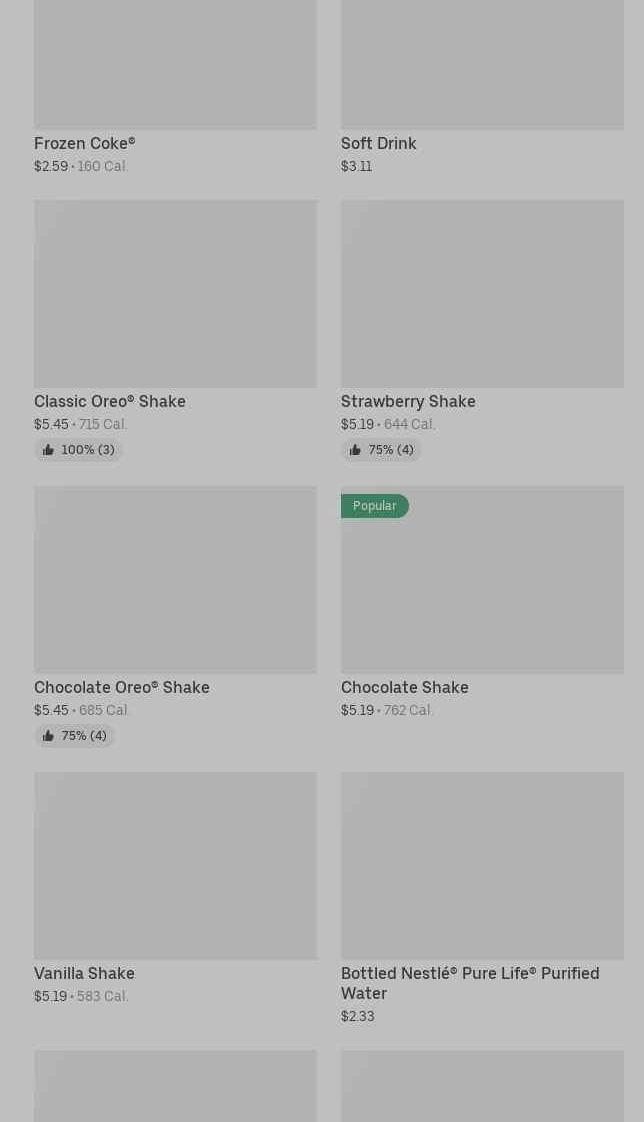This screenshot has height=1122, width=644.
Task: Click the Popular badge on Chocolate Shake
Action: pos(375,506)
